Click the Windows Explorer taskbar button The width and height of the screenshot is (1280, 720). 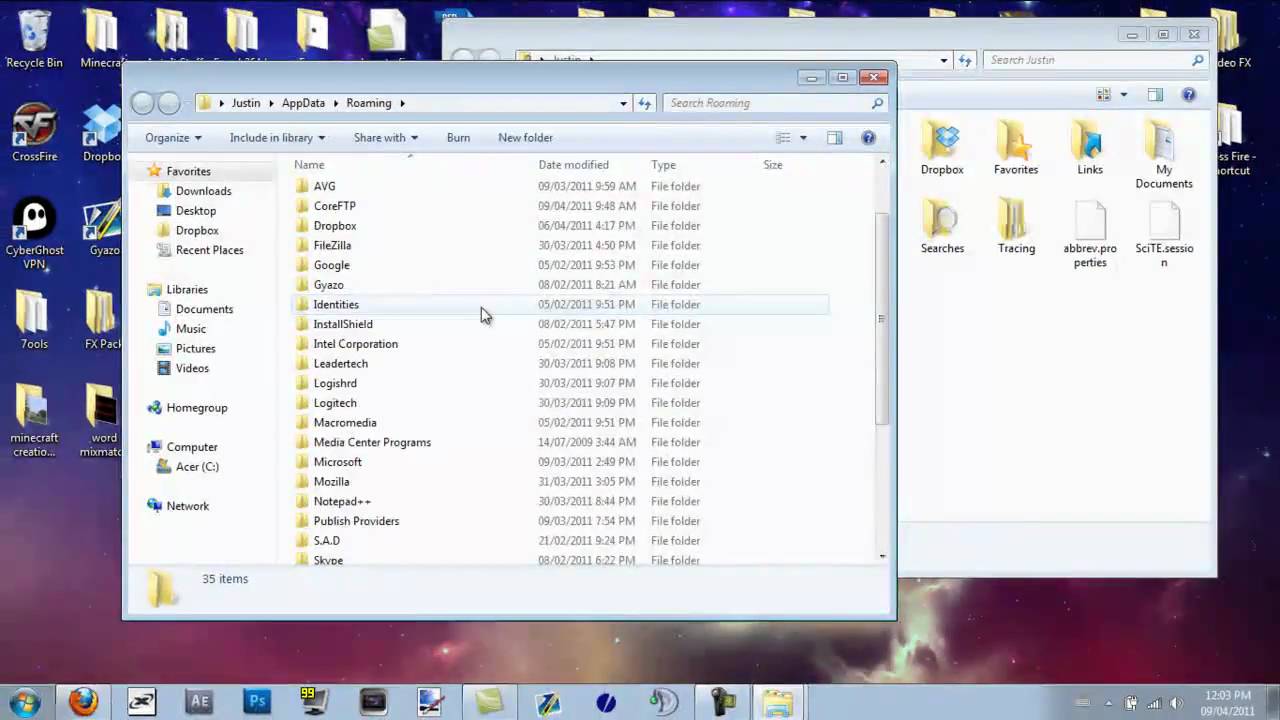click(778, 702)
